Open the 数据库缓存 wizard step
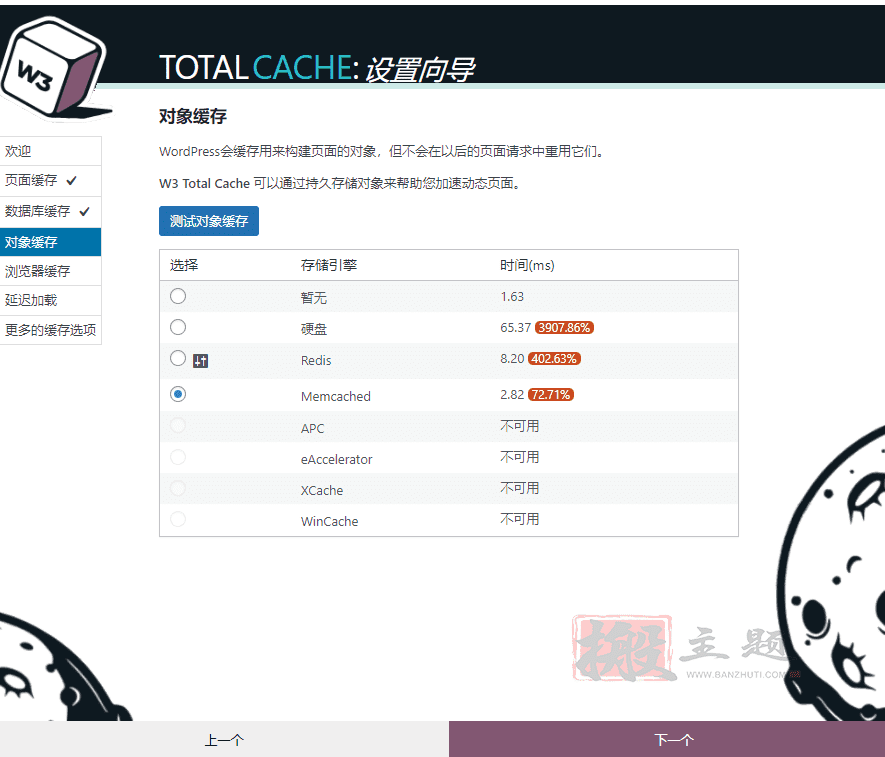 (x=51, y=212)
